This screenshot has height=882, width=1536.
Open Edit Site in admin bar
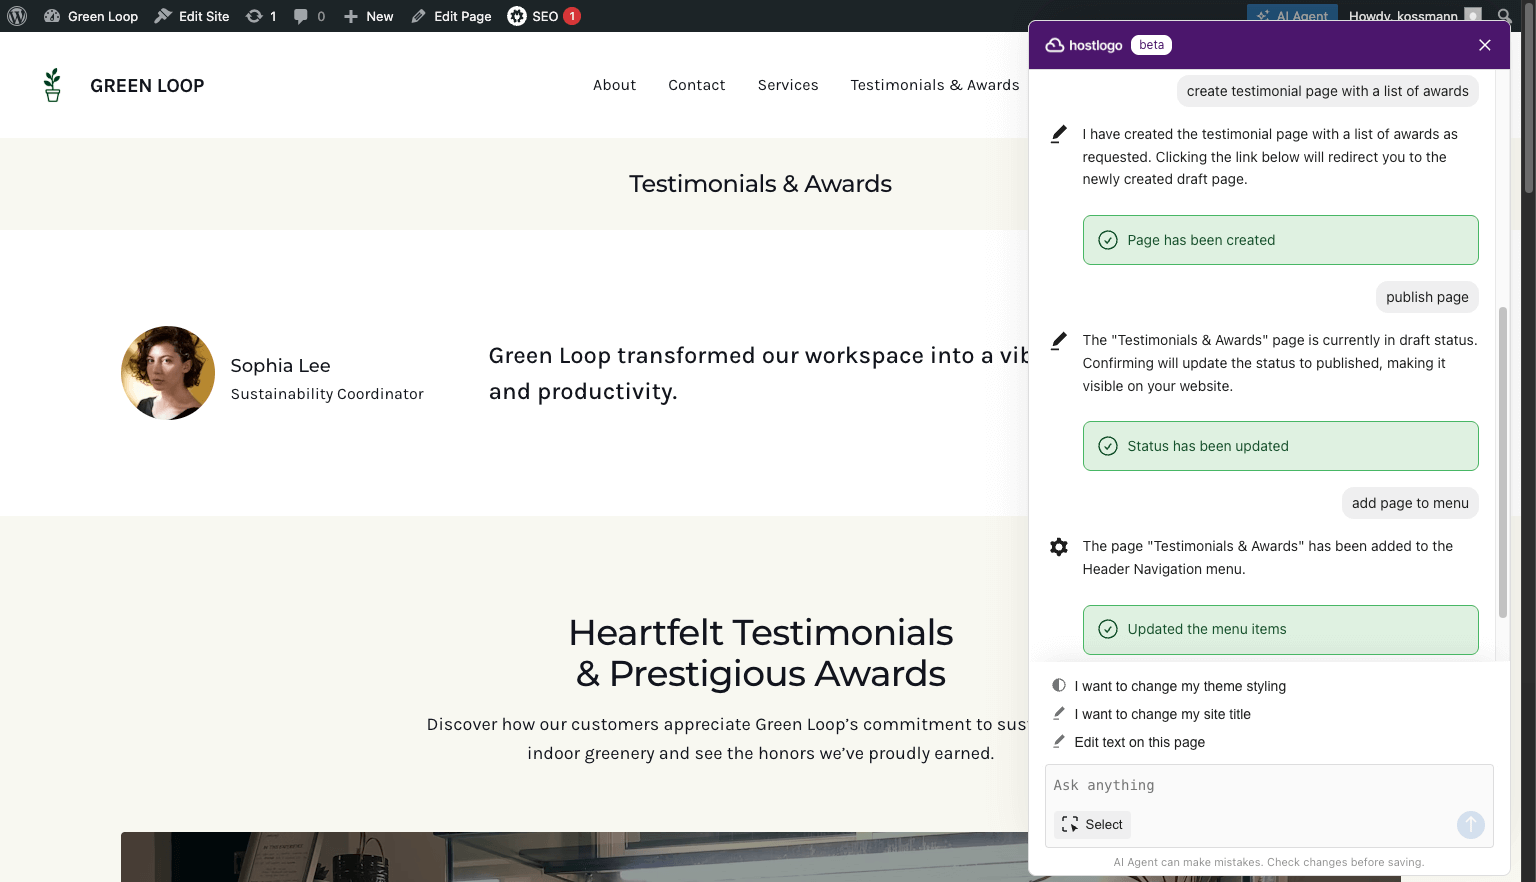point(192,16)
